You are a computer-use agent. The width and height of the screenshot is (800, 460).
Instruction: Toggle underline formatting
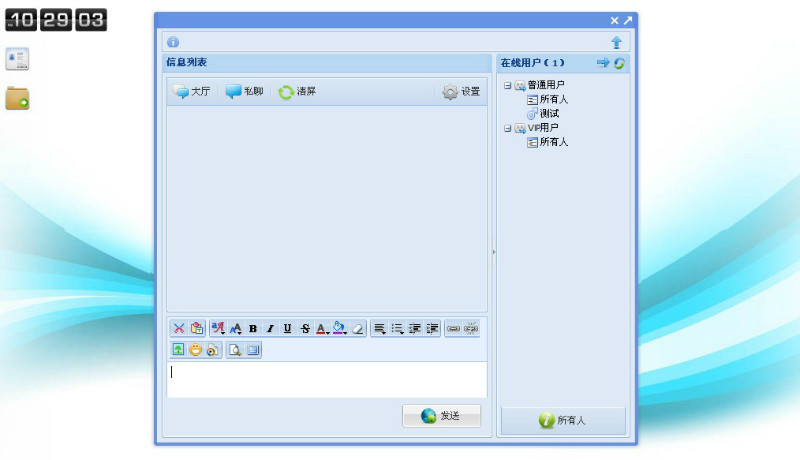point(287,328)
